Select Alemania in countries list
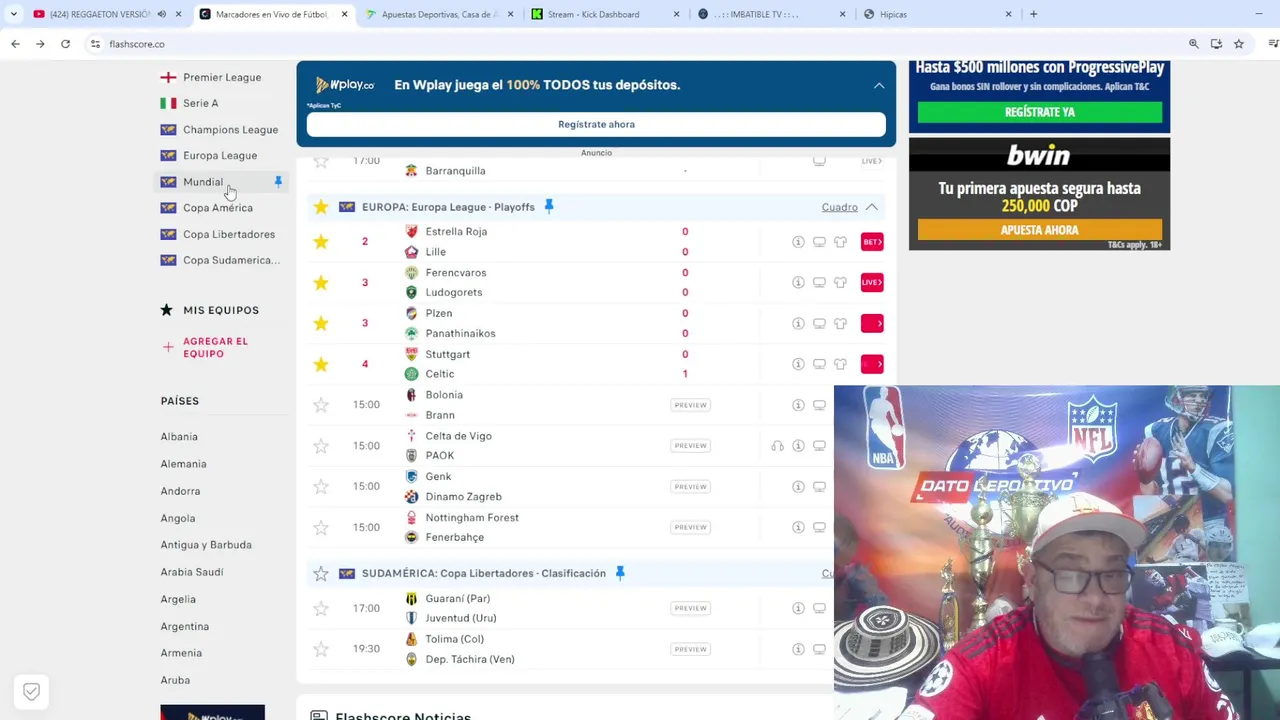1280x720 pixels. (x=183, y=464)
